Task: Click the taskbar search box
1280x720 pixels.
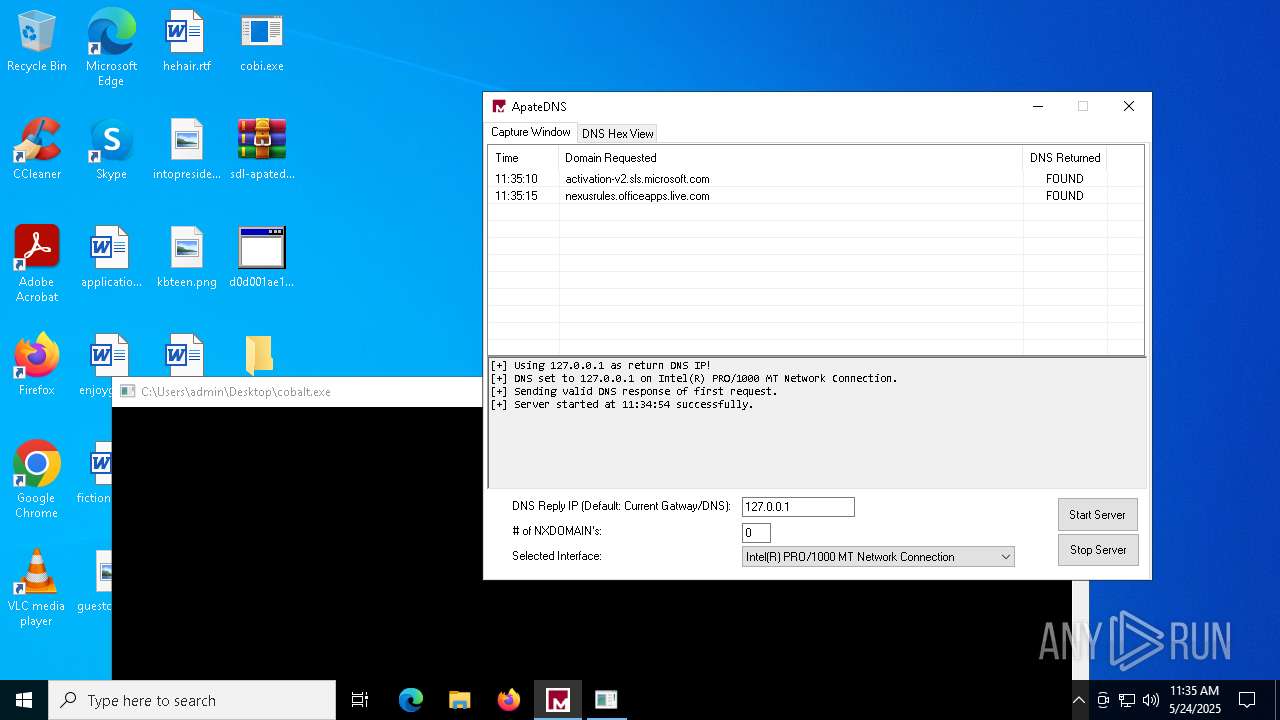Action: pos(192,700)
